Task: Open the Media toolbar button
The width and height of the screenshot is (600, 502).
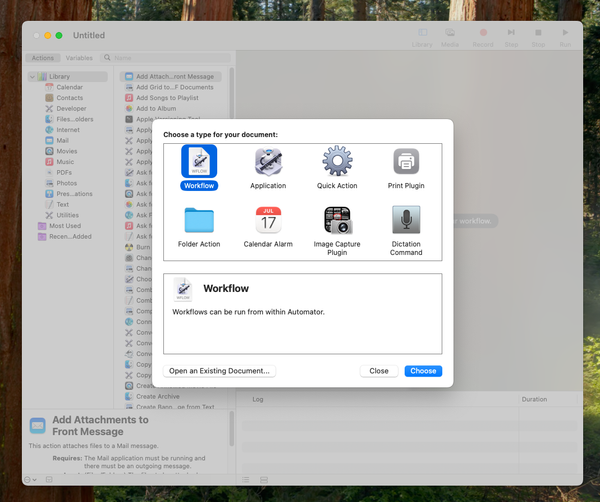Action: [450, 37]
